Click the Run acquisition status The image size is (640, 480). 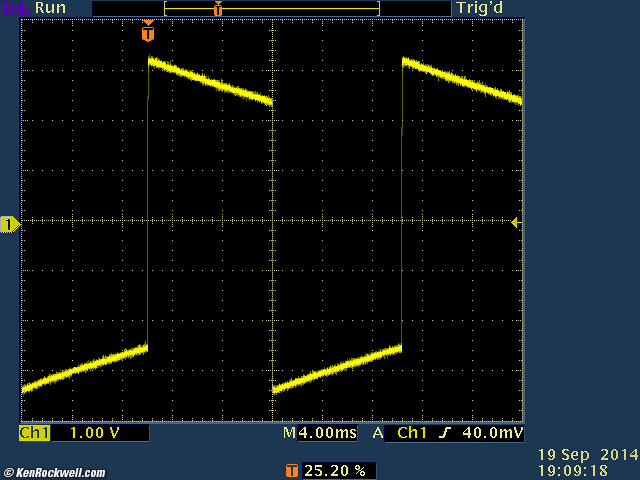[51, 8]
